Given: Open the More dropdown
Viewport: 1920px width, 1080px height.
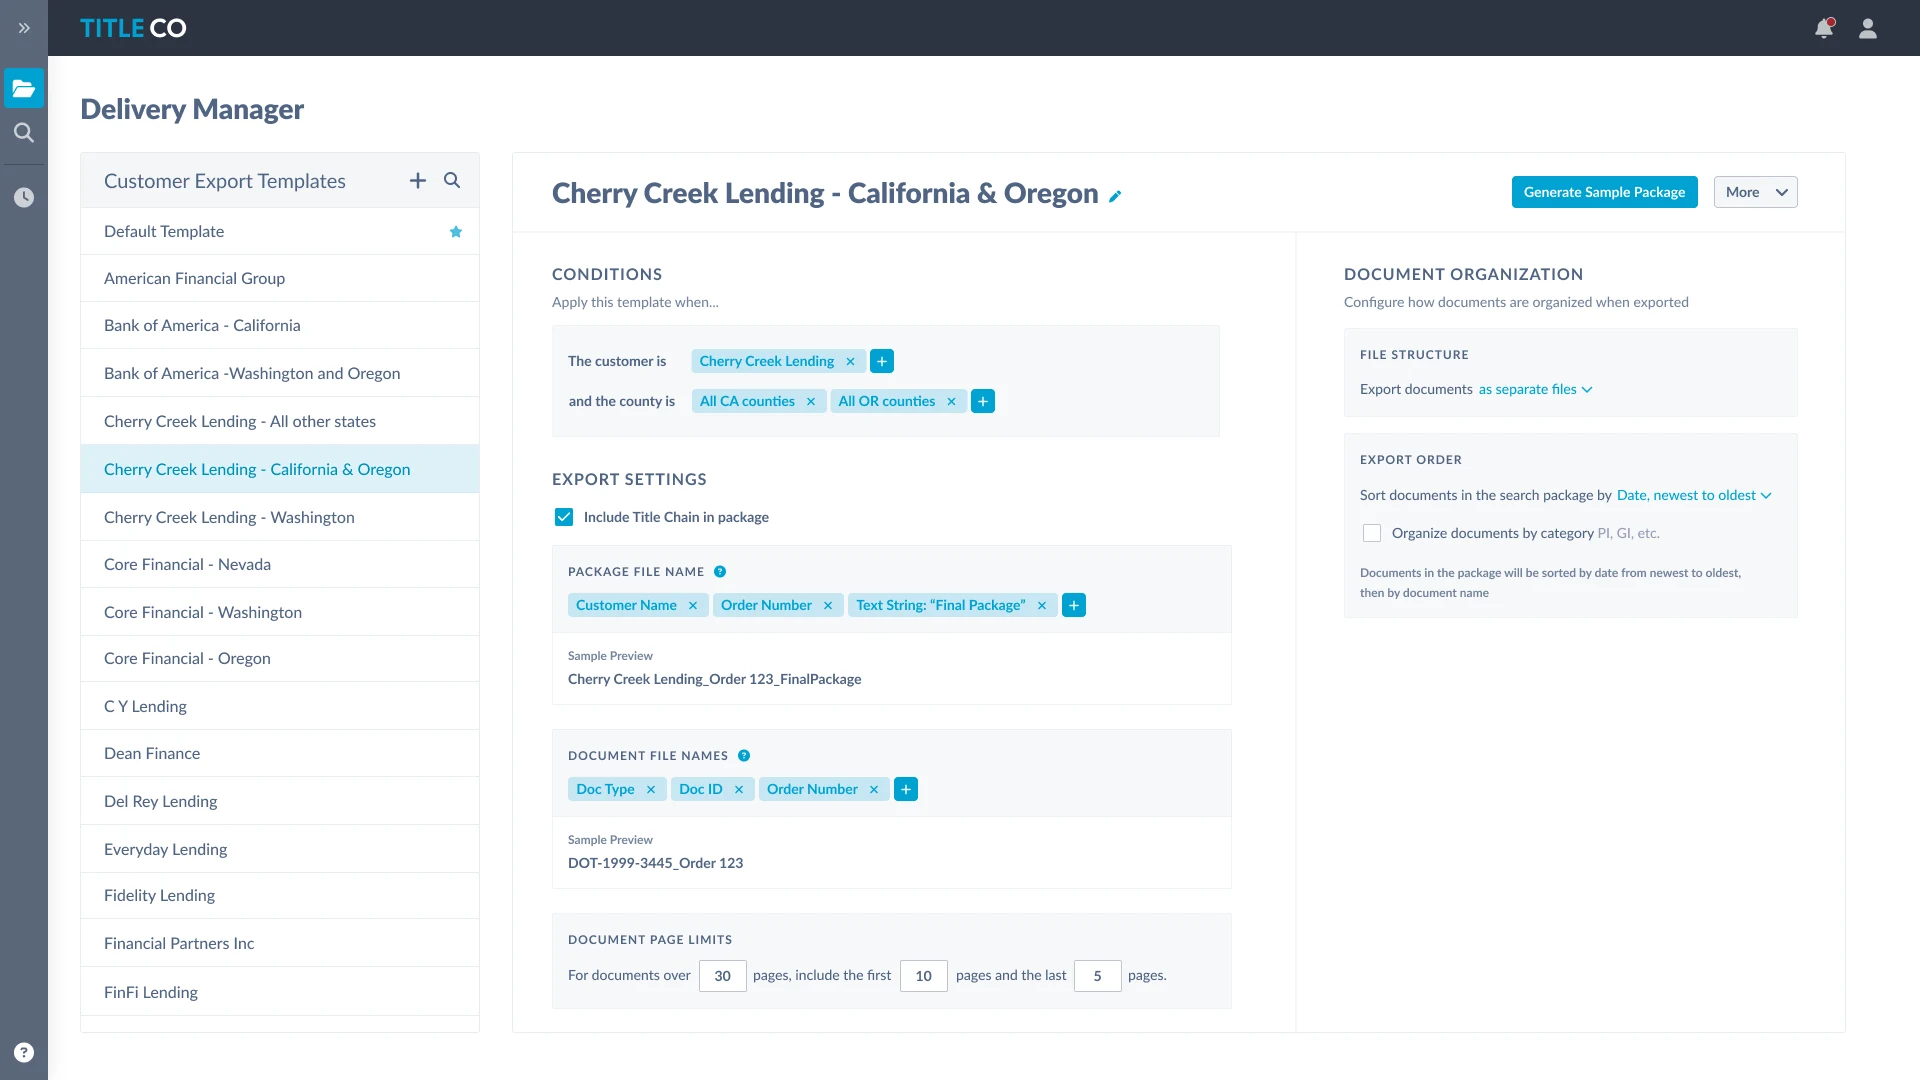Looking at the screenshot, I should (x=1755, y=192).
